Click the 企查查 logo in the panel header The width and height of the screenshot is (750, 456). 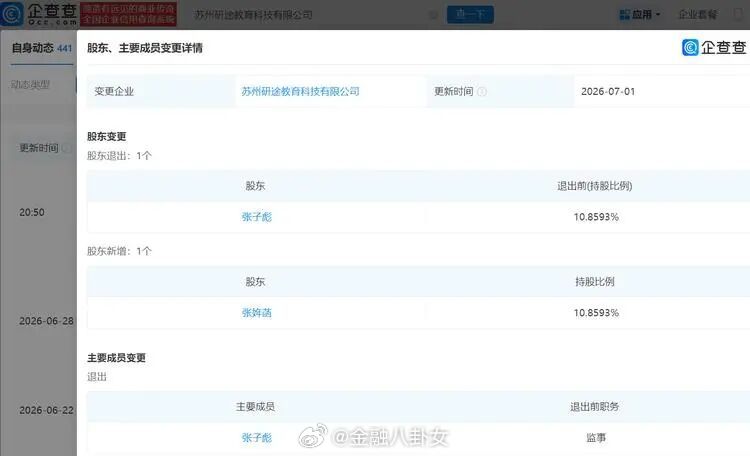click(714, 47)
